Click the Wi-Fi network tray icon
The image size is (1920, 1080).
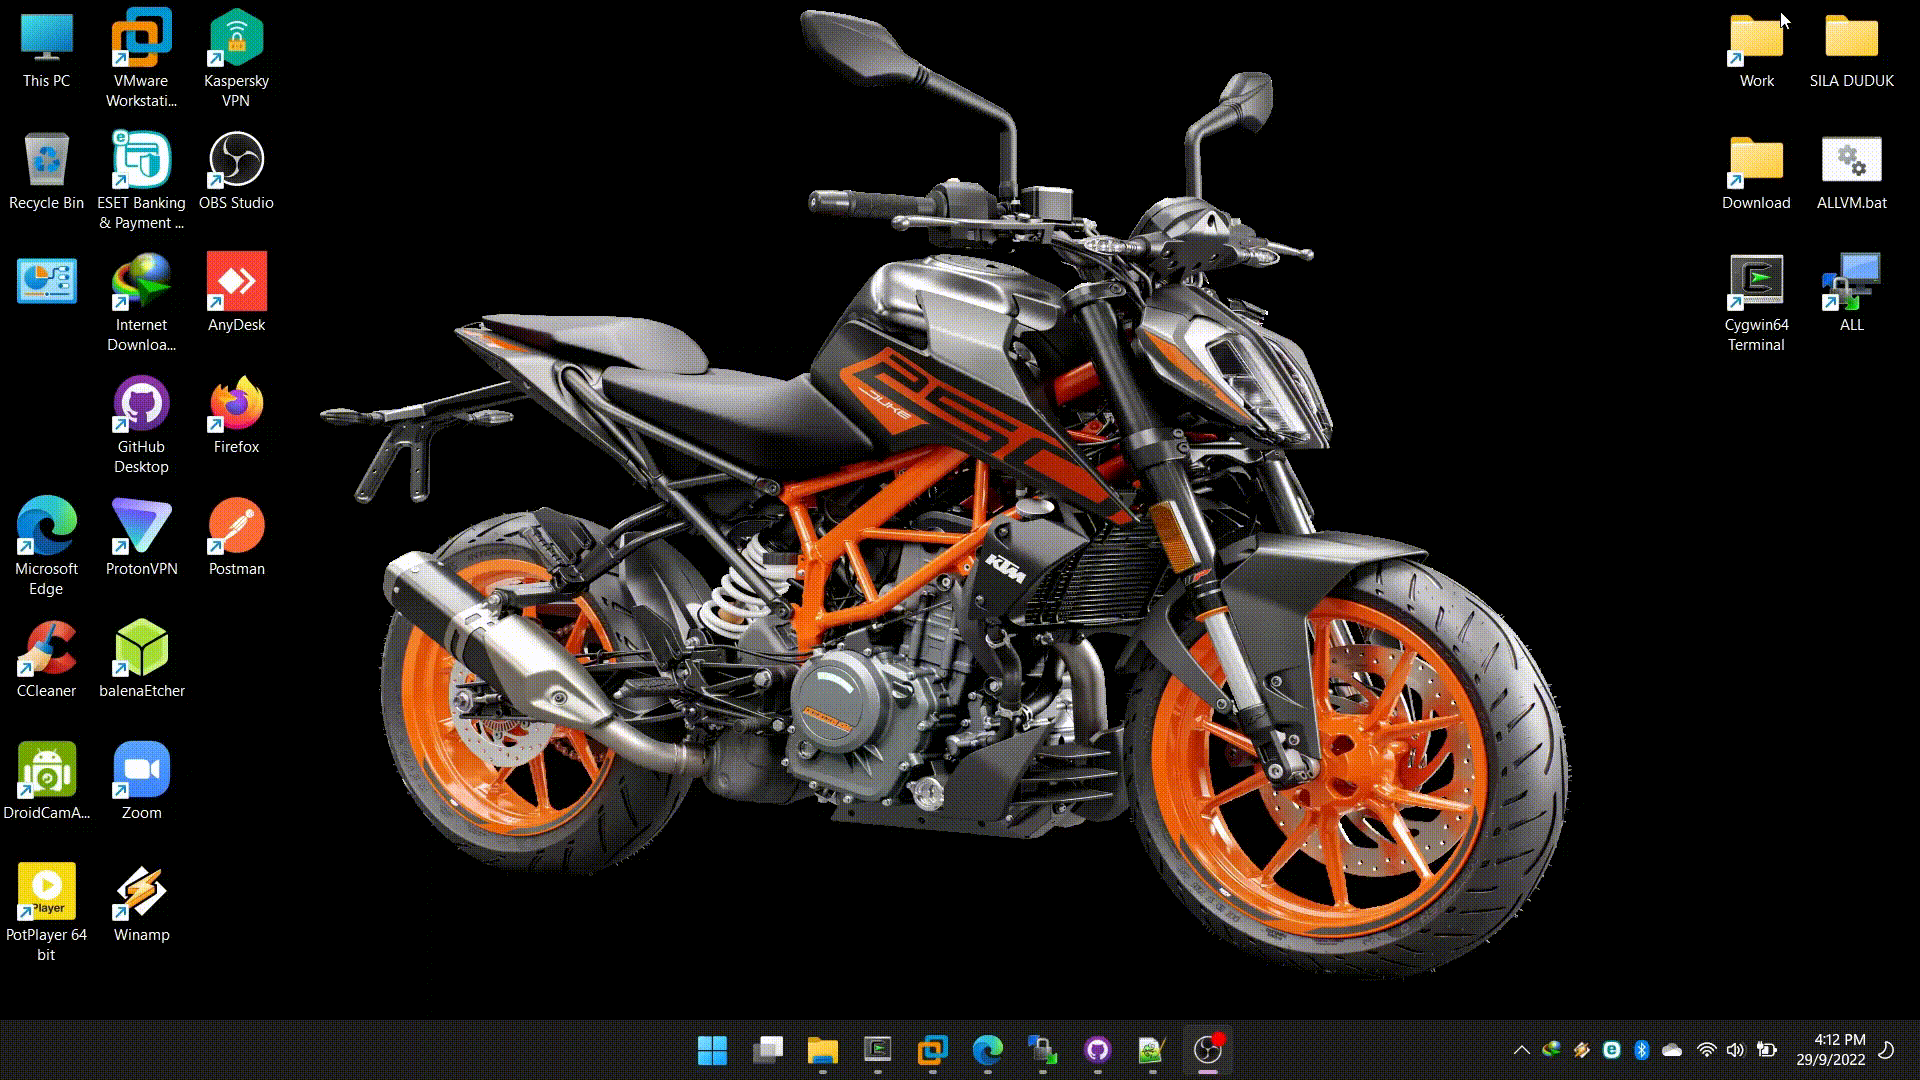coord(1707,1050)
